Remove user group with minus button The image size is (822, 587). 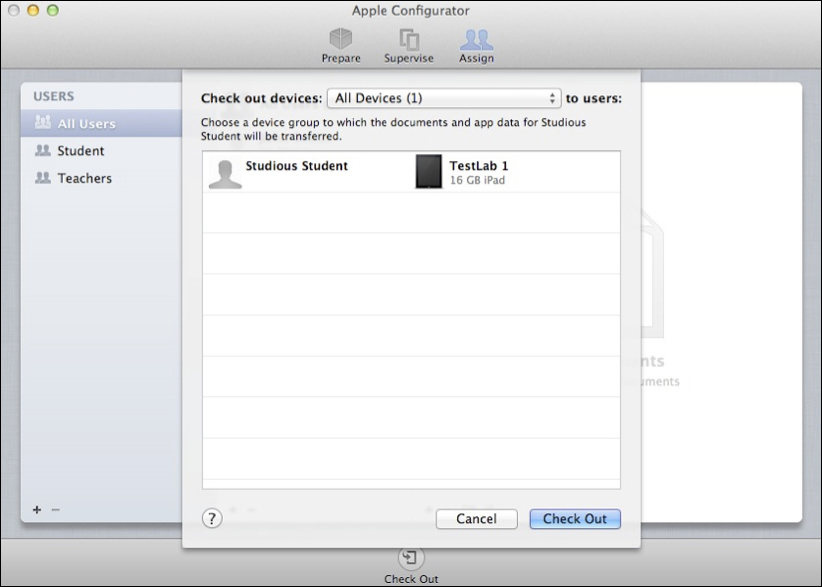pyautogui.click(x=56, y=509)
